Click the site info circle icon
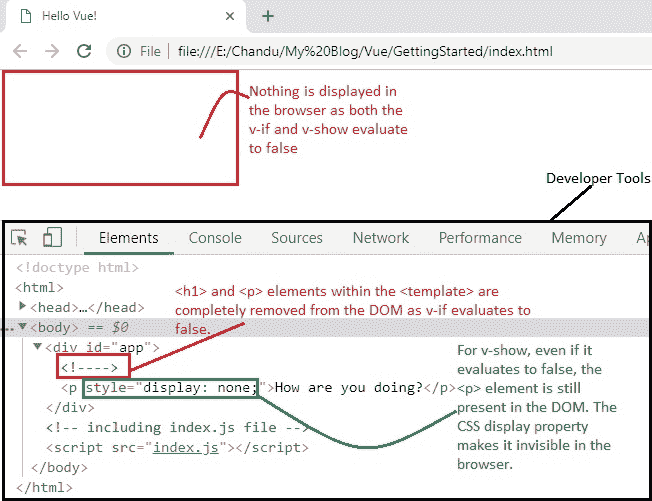The width and height of the screenshot is (652, 501). [x=123, y=51]
